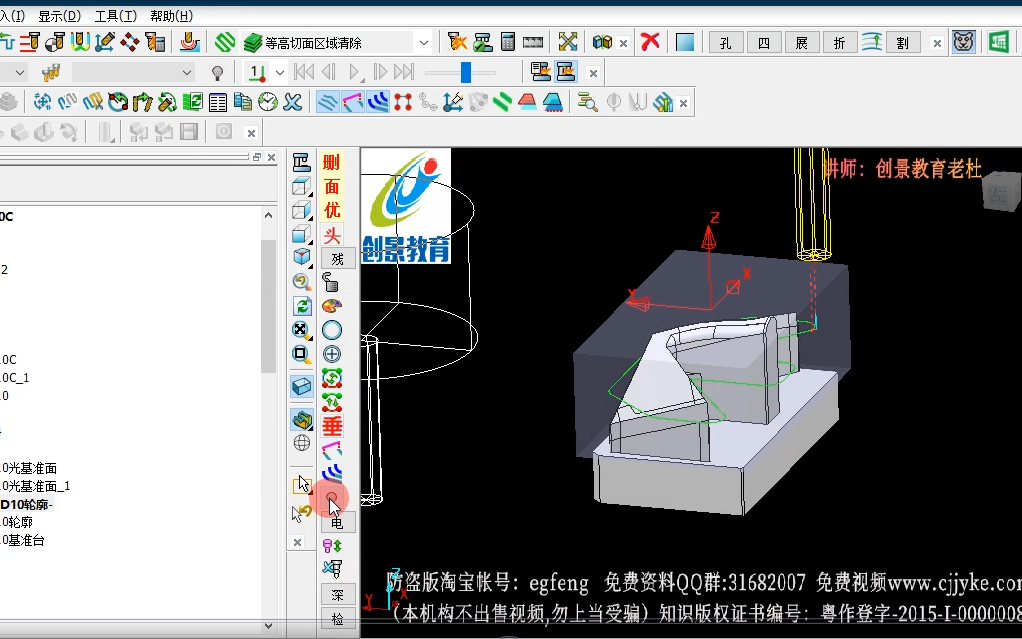Click the view cube in the viewport corner
Screen dimensions: 1022x639
click(x=1001, y=191)
